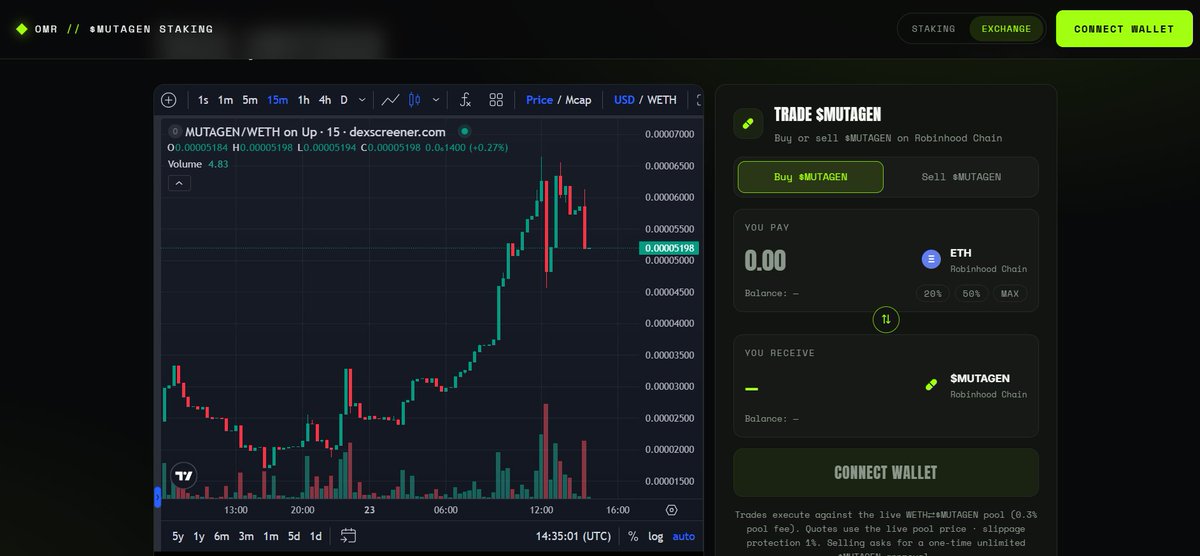Click the fullscreen icon at the chart toolbar's edge

click(699, 100)
